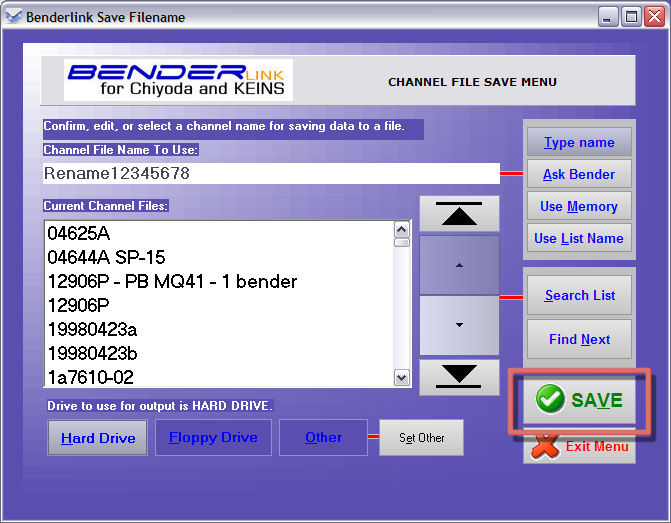Click the file list scrollbar up arrow
Screen dimensions: 671x523
point(402,229)
